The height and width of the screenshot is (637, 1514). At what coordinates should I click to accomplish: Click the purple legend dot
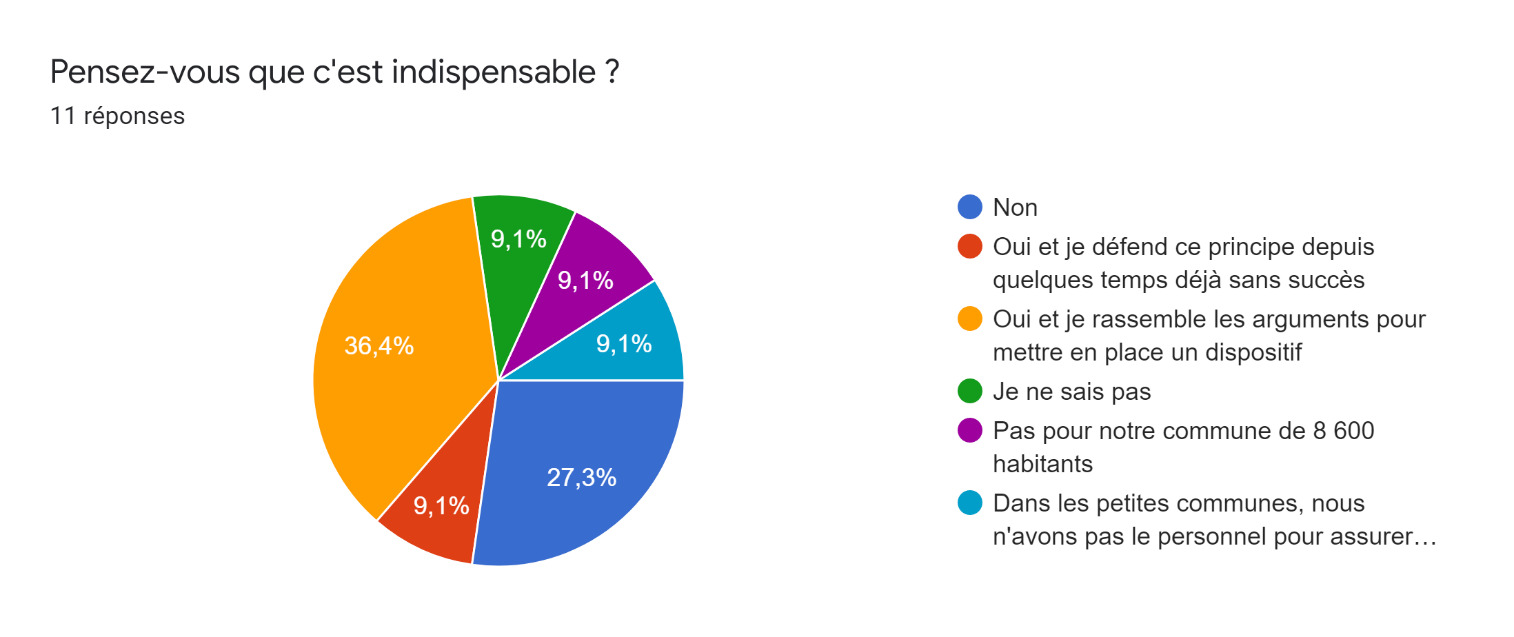(969, 430)
